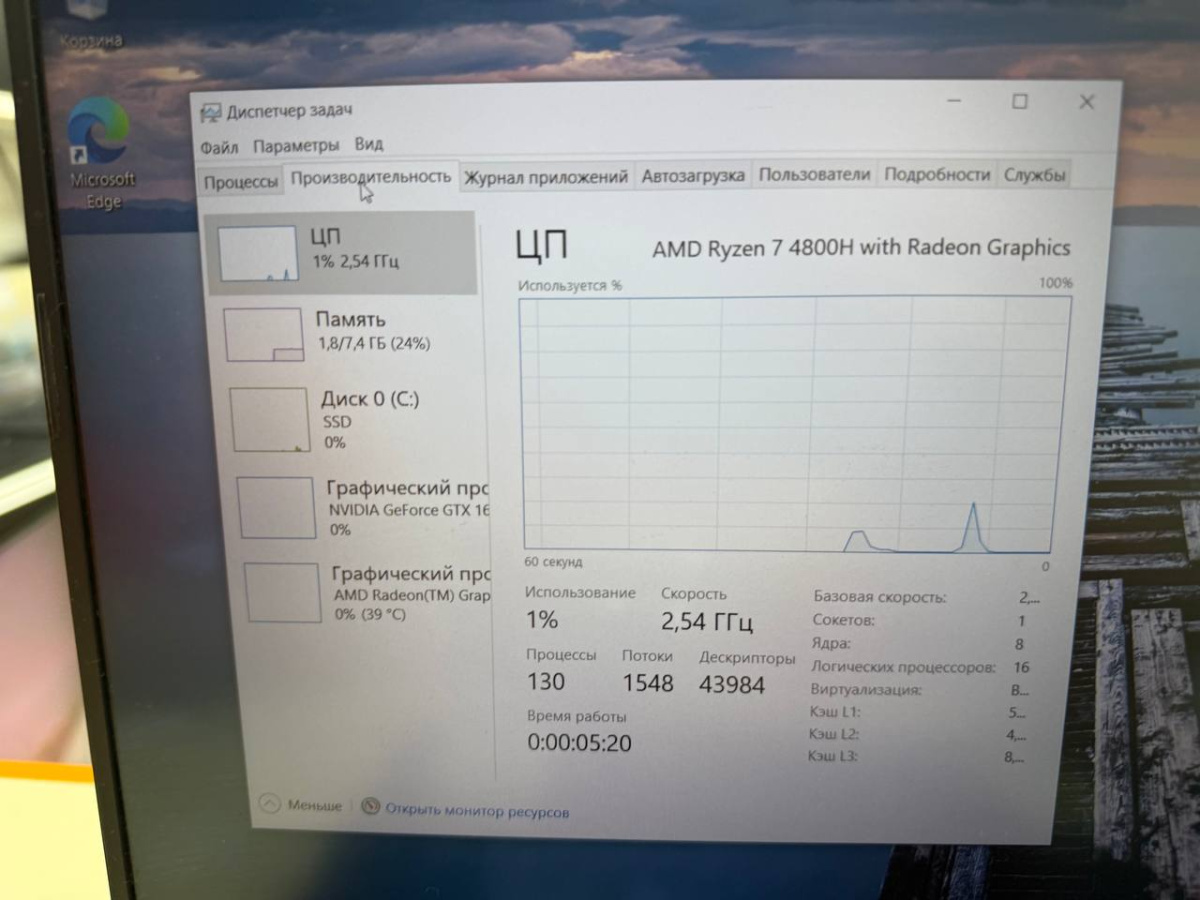Image resolution: width=1200 pixels, height=900 pixels.
Task: Switch to Журнал приложений tab
Action: tap(546, 177)
